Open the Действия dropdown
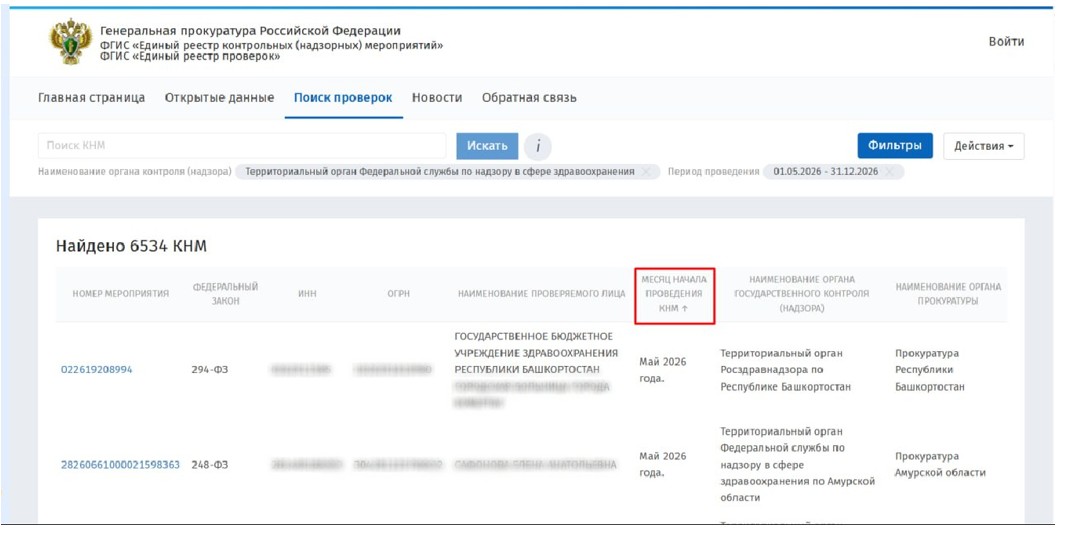The width and height of the screenshot is (1068, 533). pyautogui.click(x=984, y=146)
